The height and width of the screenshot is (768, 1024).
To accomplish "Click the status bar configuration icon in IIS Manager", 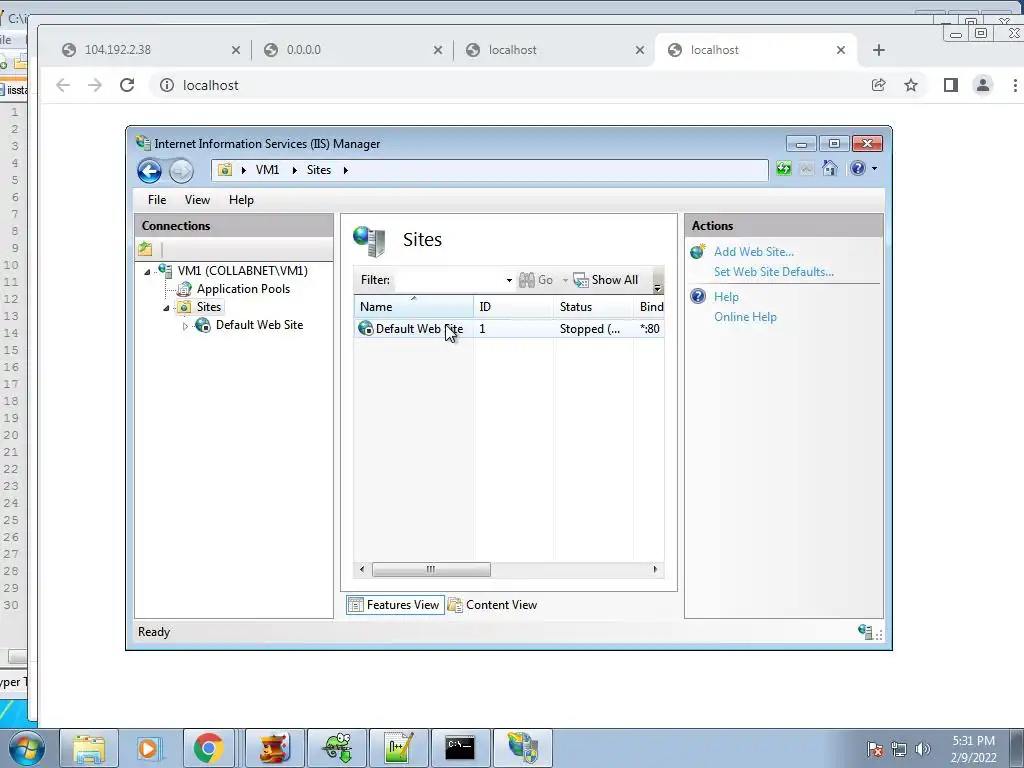I will pos(865,632).
